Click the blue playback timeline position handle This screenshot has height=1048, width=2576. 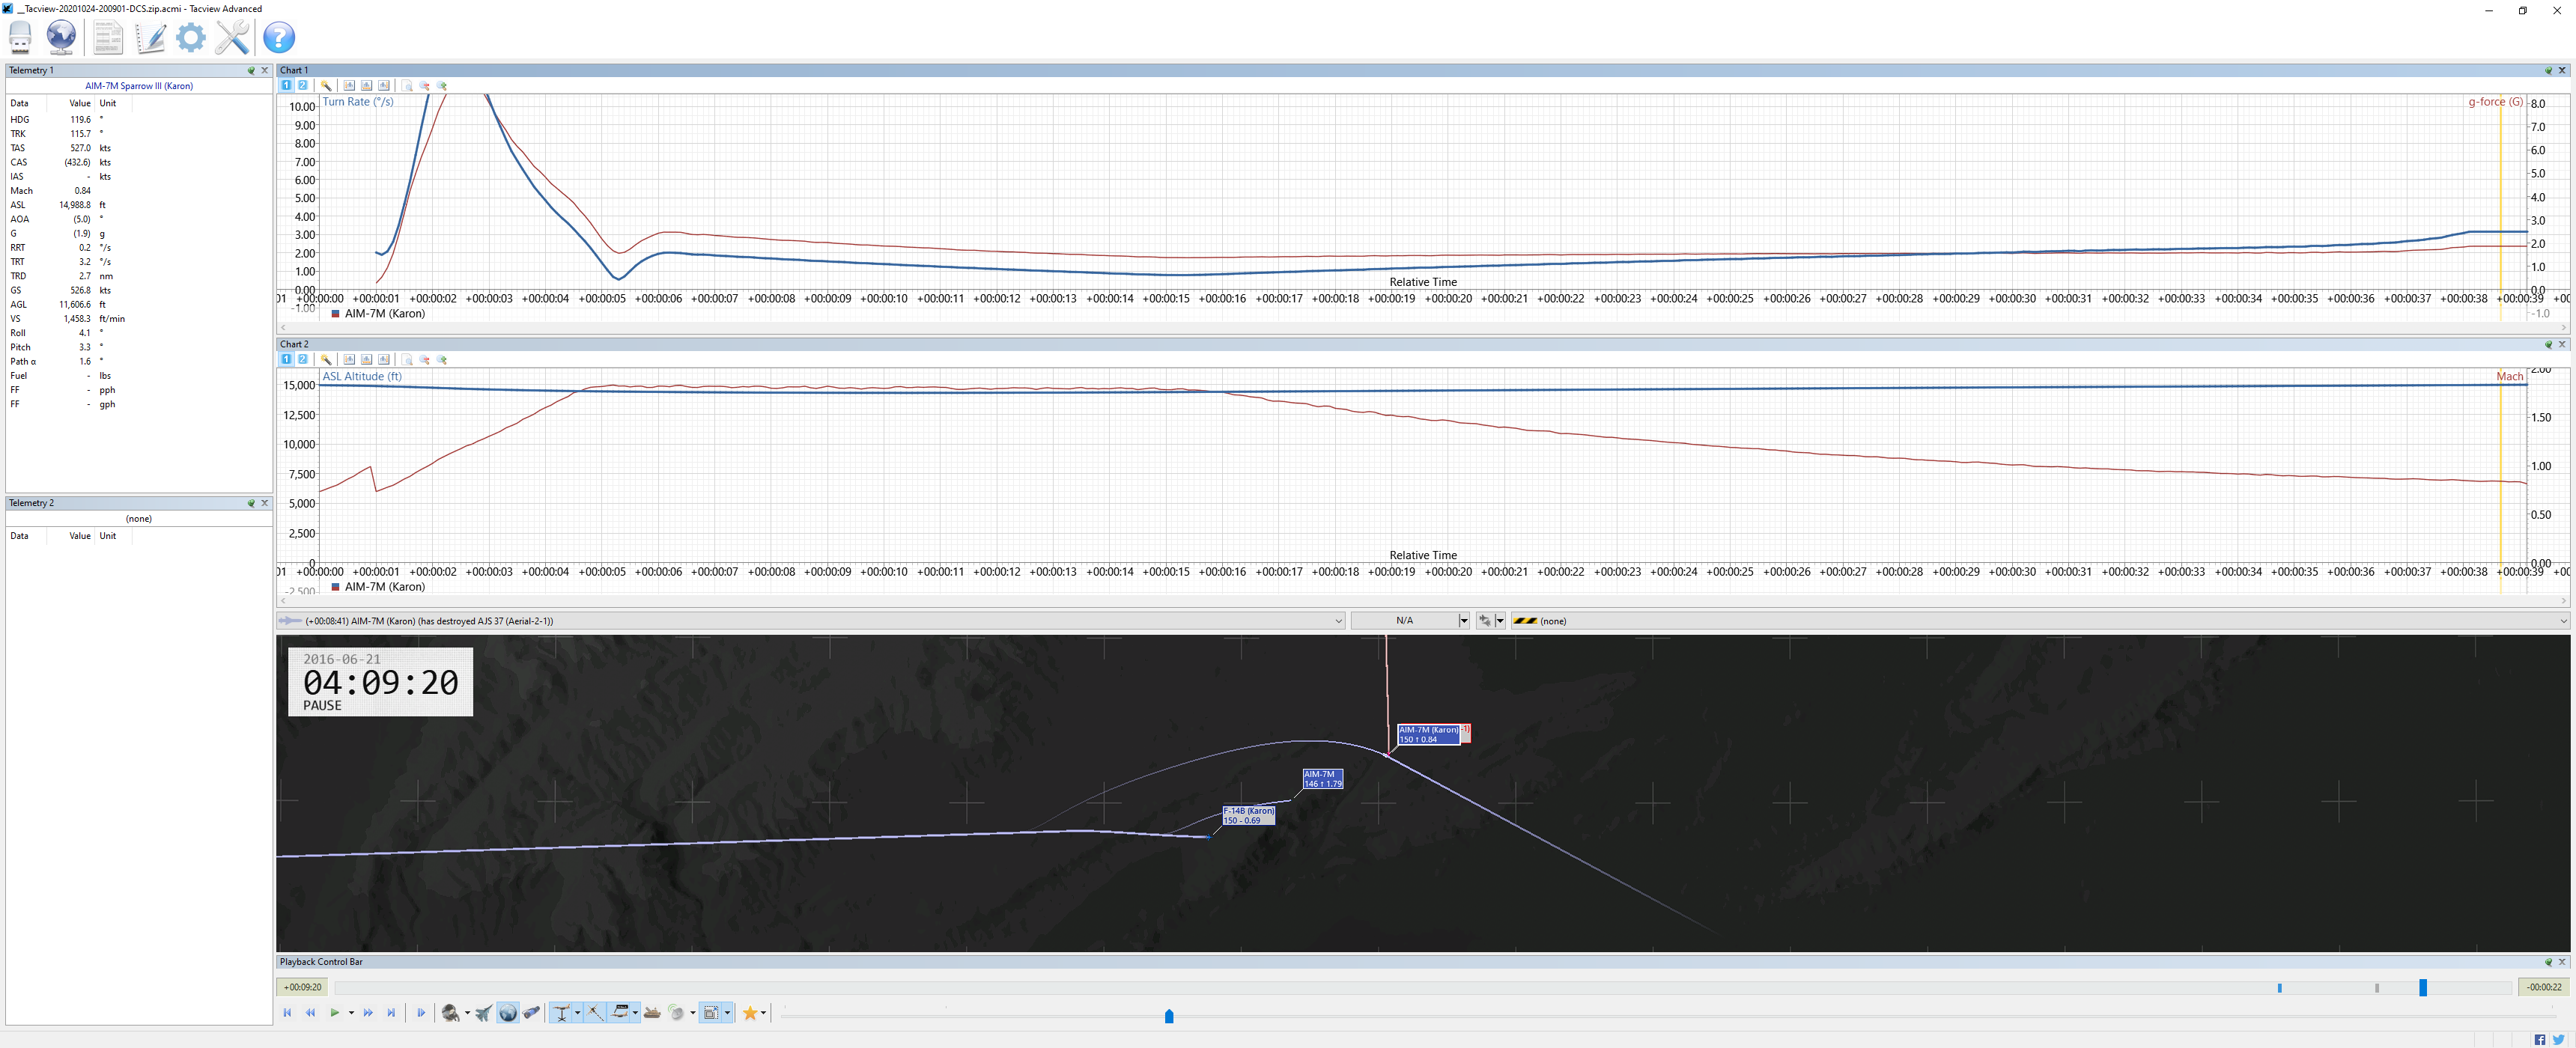[2423, 988]
